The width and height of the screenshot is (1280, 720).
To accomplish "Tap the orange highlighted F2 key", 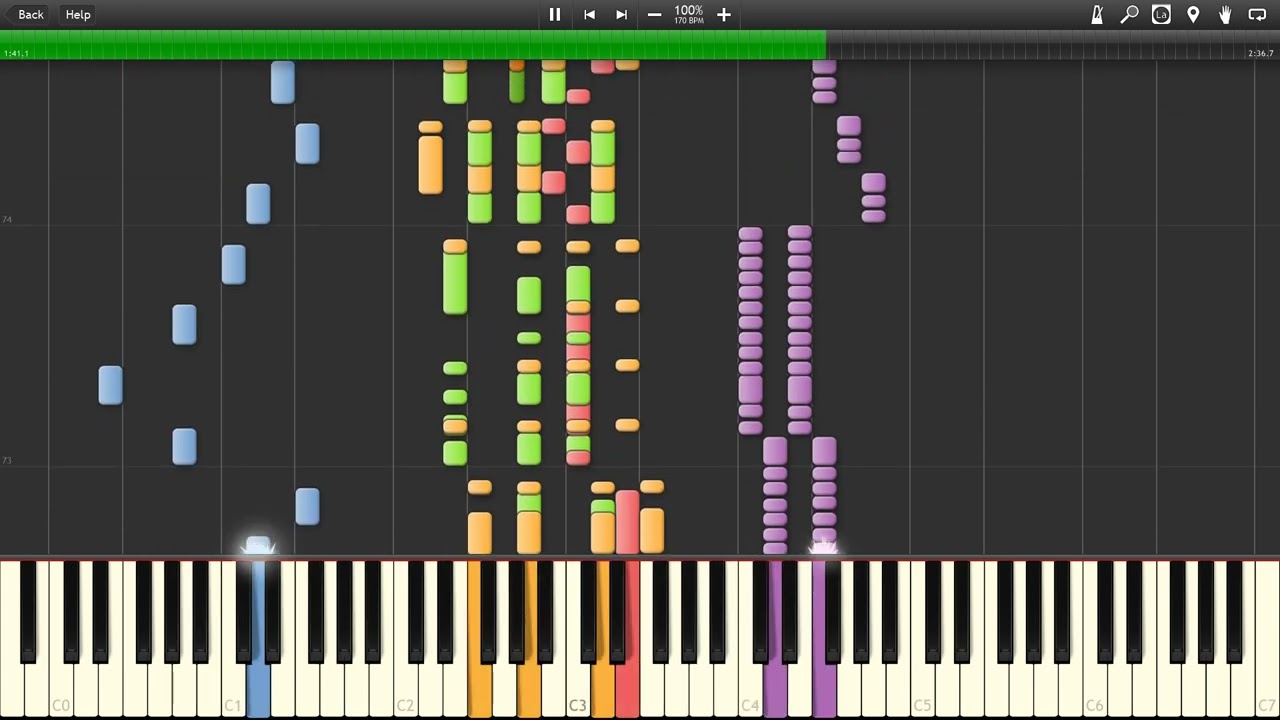I will (480, 690).
